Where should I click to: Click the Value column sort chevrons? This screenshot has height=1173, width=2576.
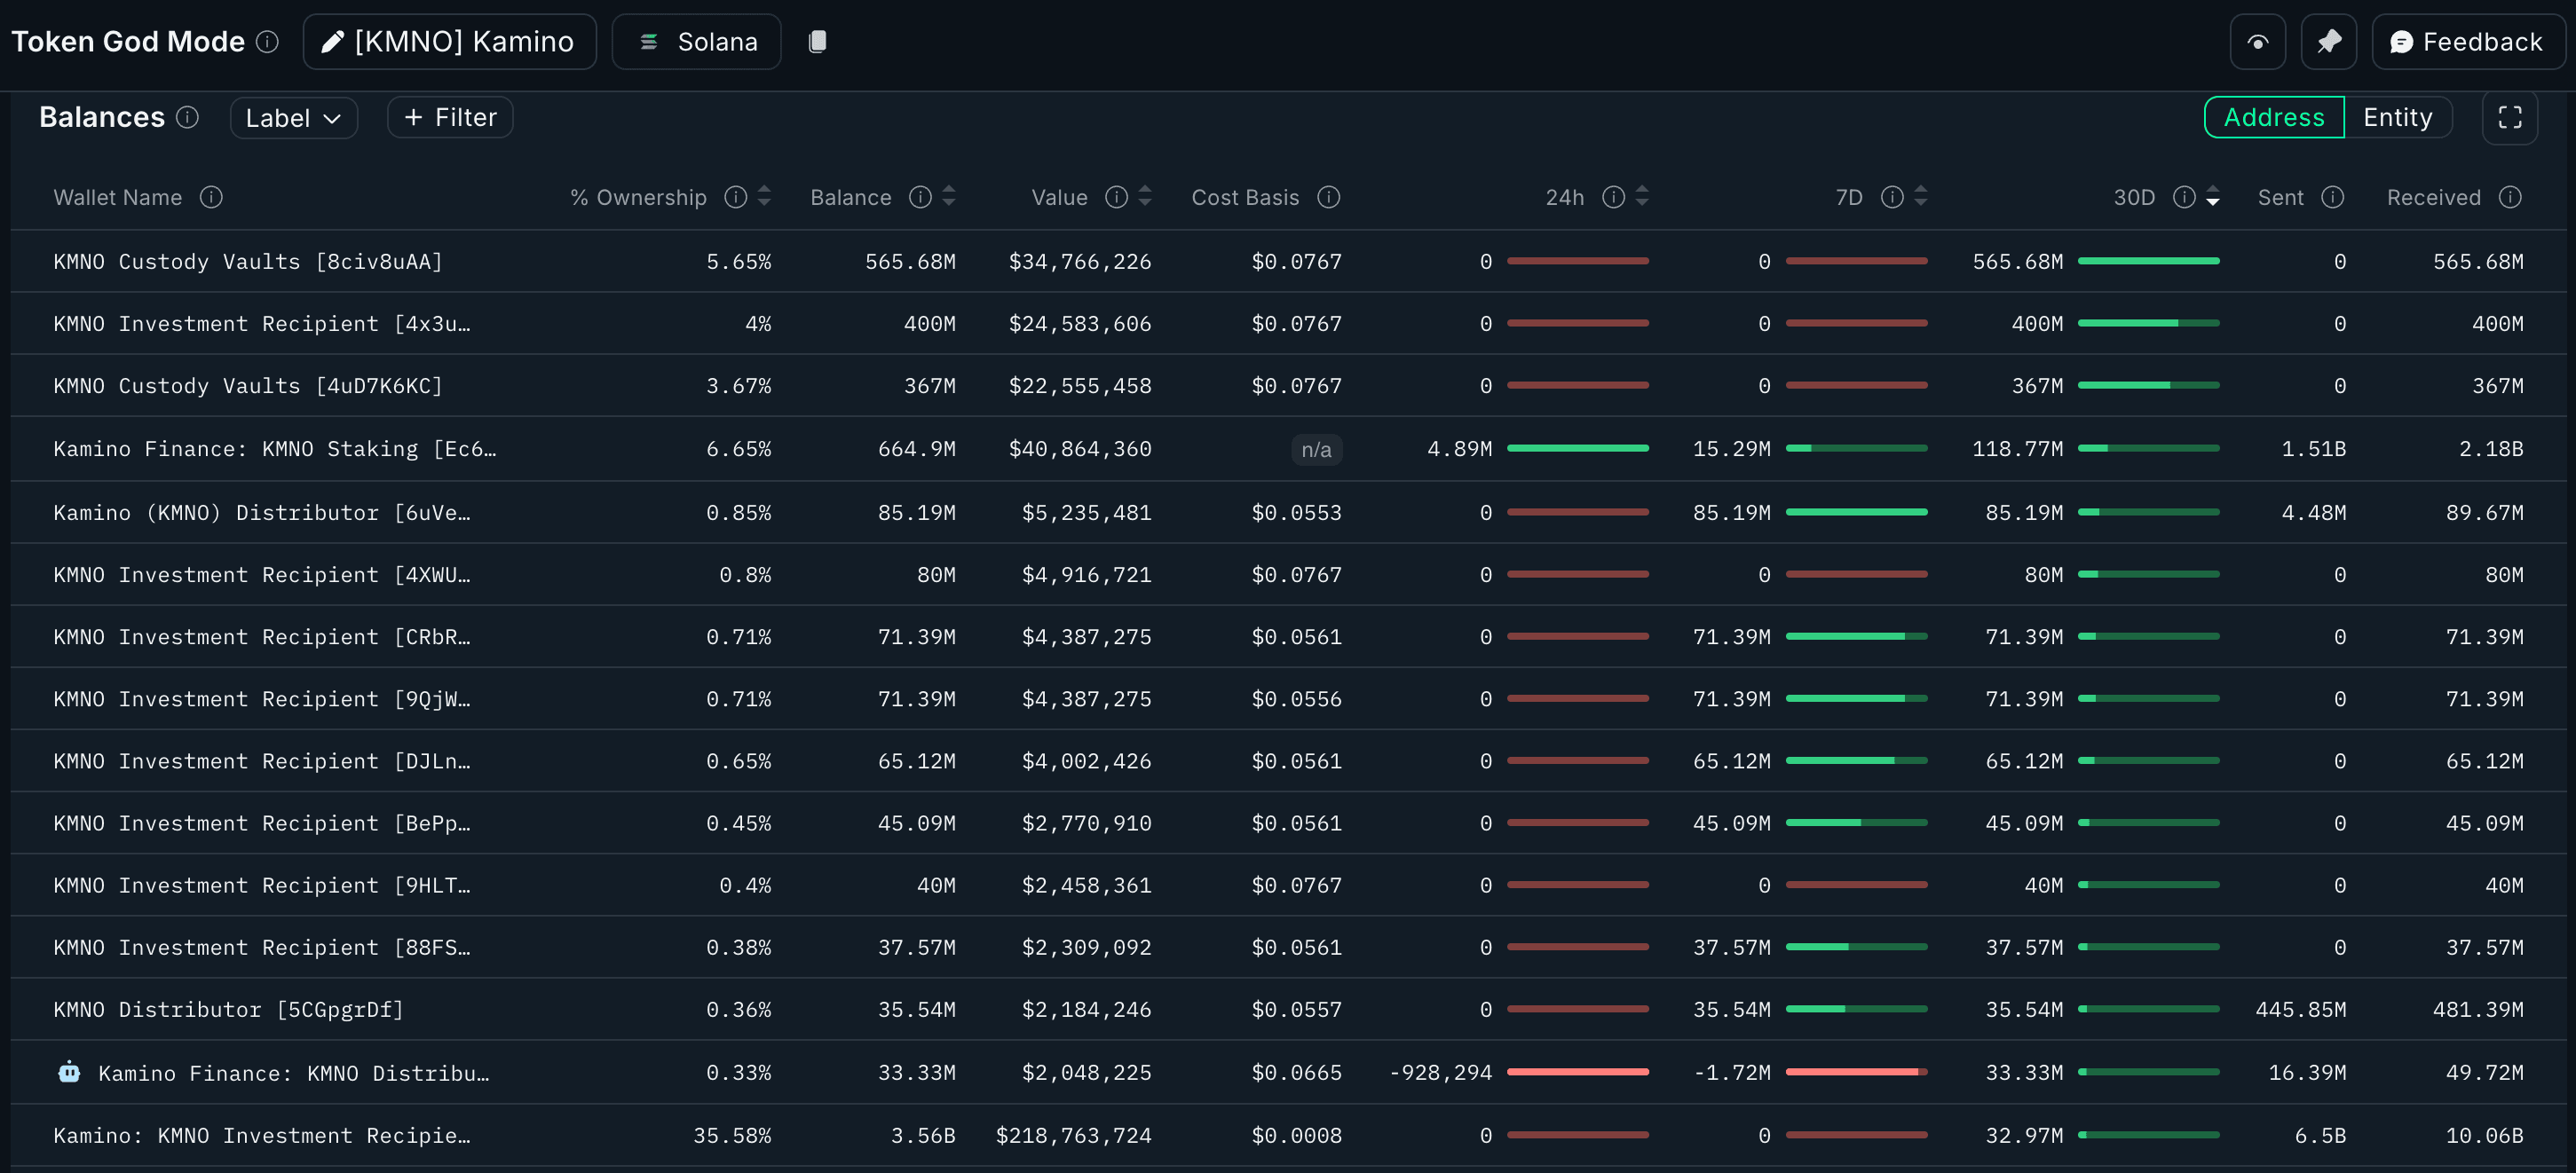1145,196
